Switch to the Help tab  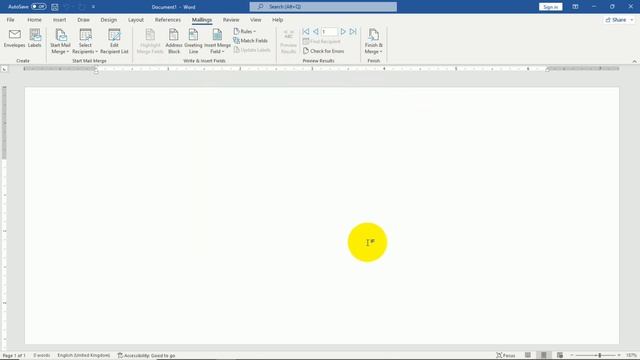coord(278,20)
